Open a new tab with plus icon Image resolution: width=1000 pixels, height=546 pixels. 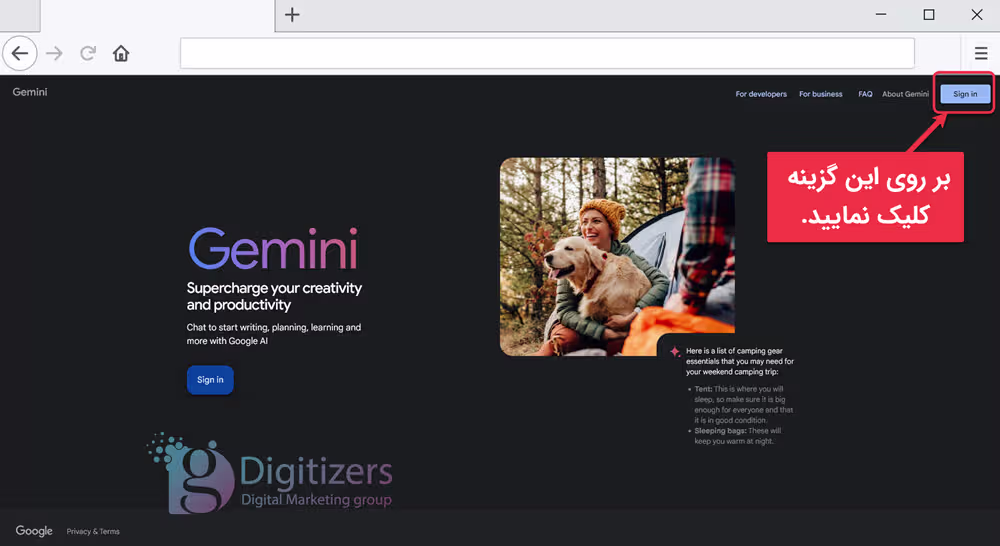click(x=292, y=14)
